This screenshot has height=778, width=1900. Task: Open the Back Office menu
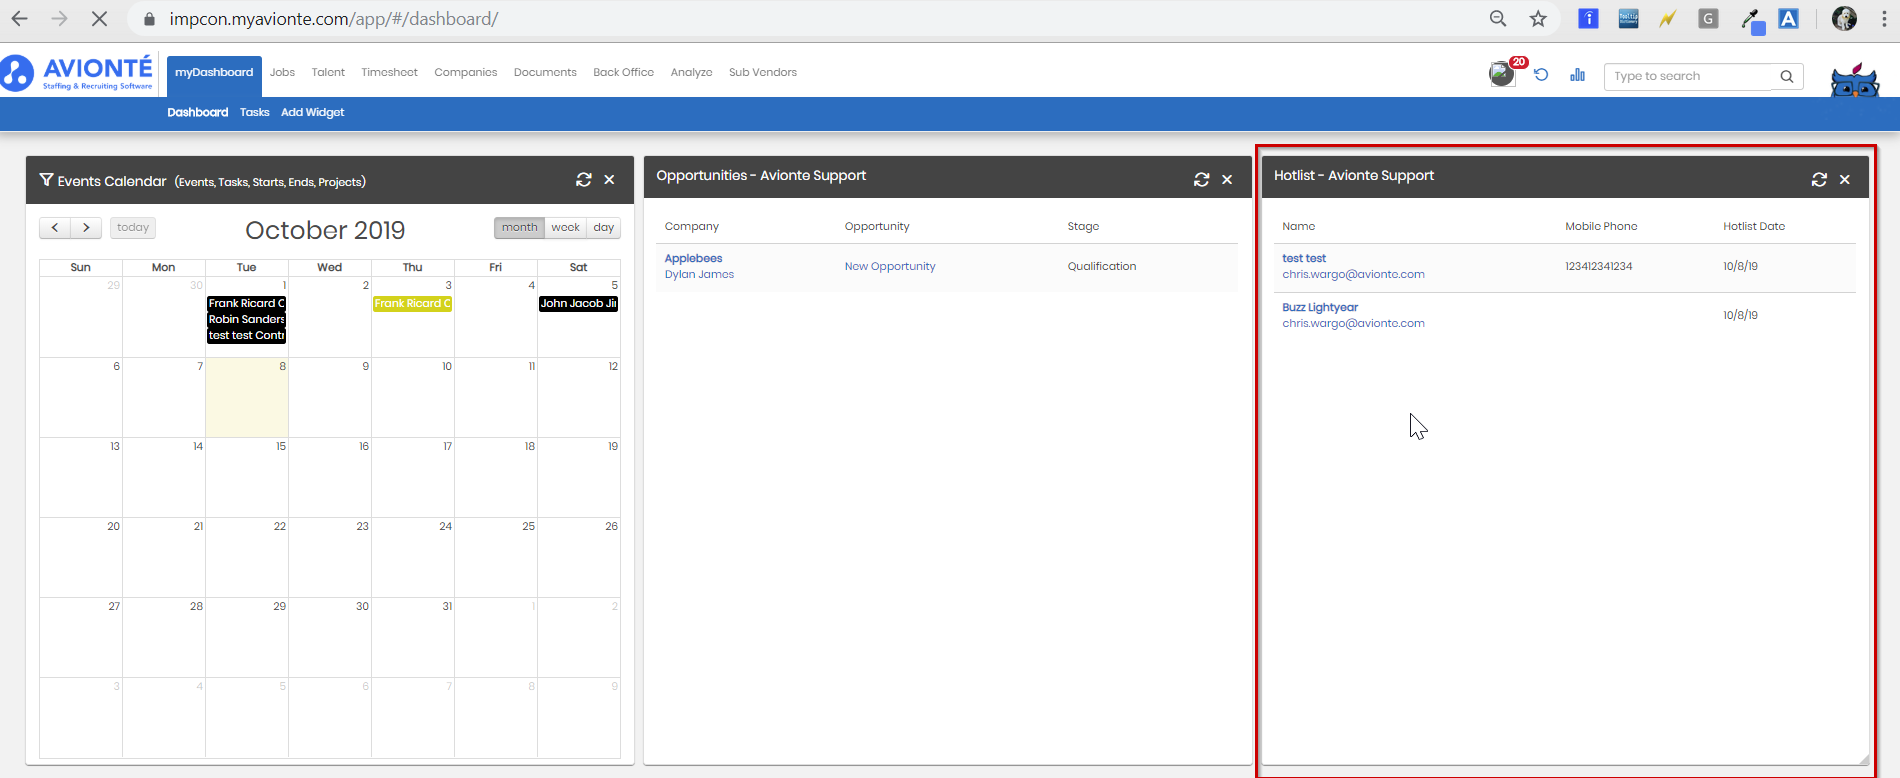pos(623,72)
